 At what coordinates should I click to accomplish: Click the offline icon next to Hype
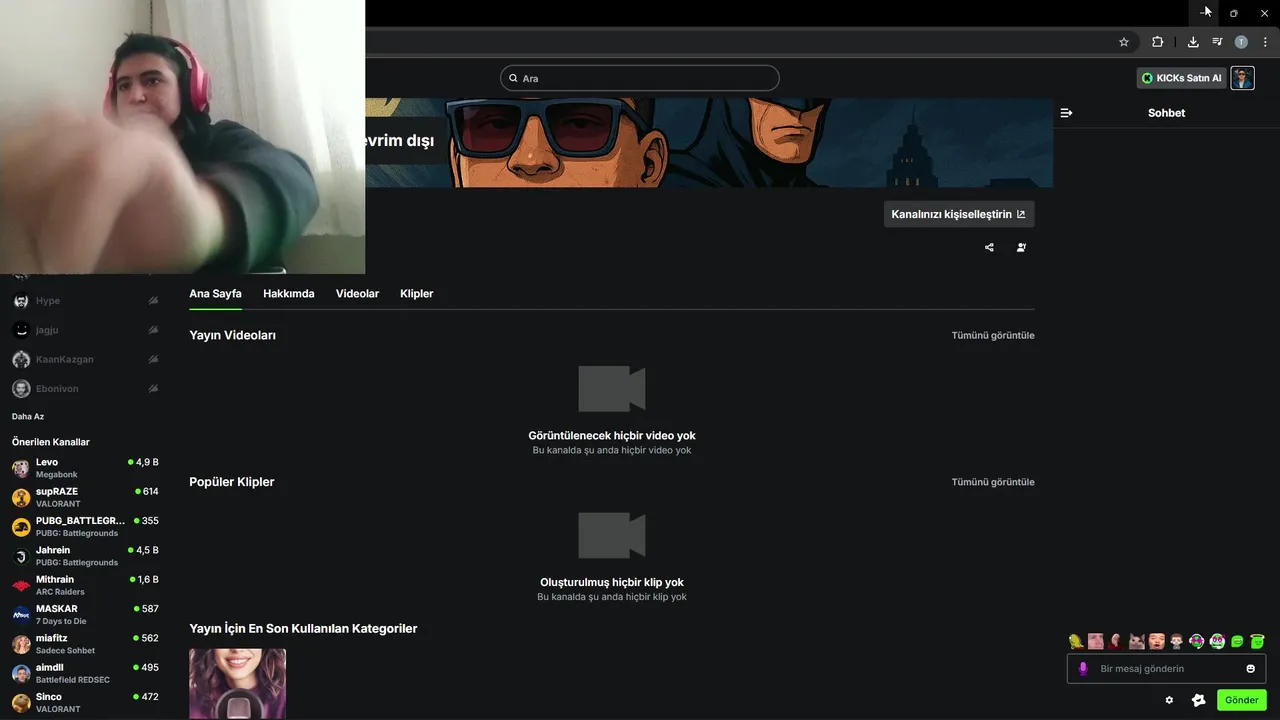(153, 301)
